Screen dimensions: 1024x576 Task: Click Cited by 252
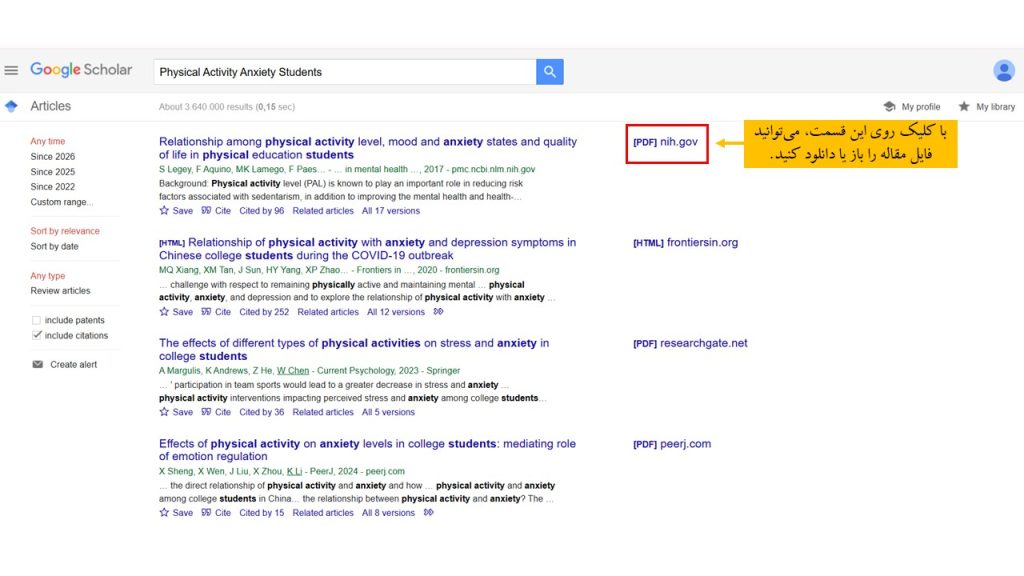click(264, 312)
